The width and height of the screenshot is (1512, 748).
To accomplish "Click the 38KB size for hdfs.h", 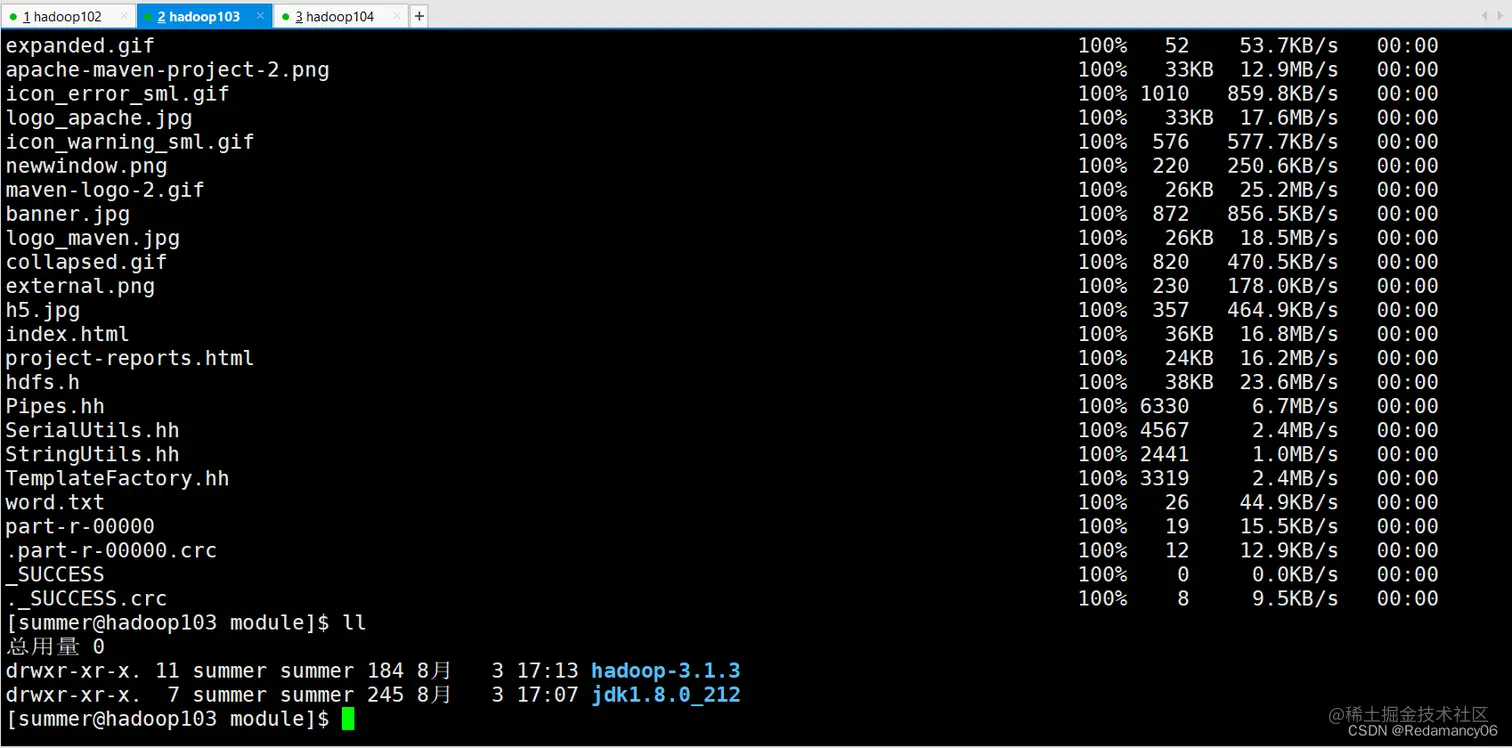I will click(x=1189, y=381).
